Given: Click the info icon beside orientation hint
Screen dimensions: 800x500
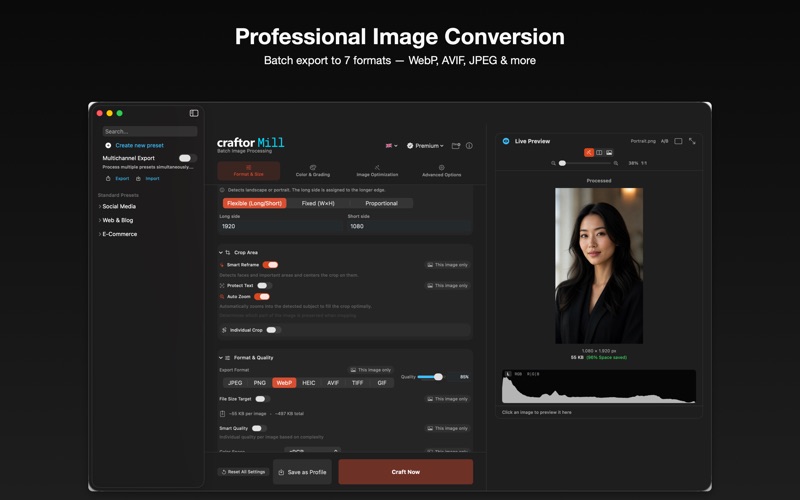Looking at the screenshot, I should coord(222,190).
